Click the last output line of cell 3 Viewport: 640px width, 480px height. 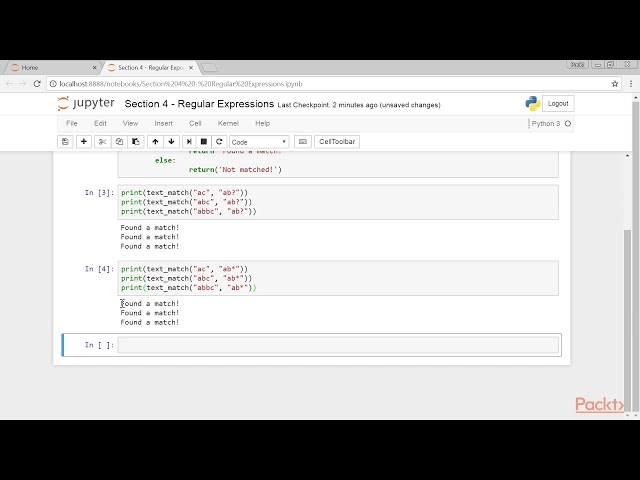150,247
